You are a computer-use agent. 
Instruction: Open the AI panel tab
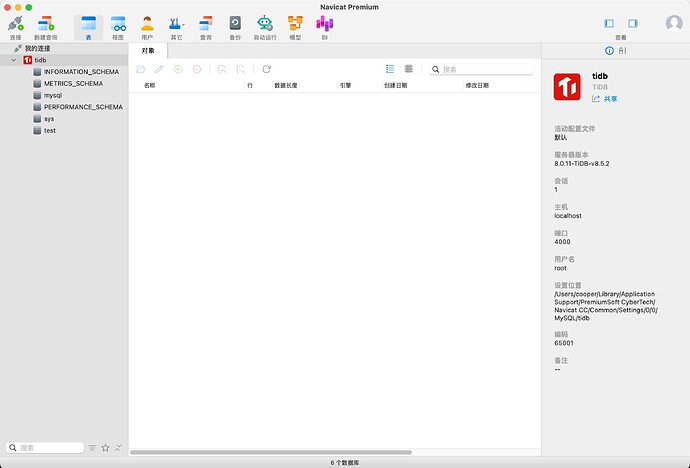click(x=622, y=51)
